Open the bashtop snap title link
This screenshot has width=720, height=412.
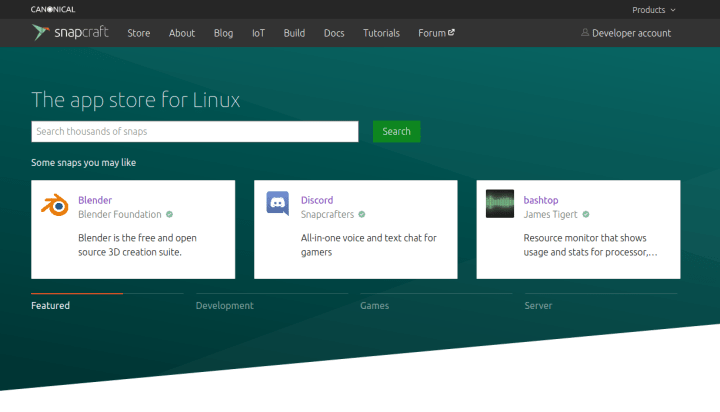coord(541,200)
